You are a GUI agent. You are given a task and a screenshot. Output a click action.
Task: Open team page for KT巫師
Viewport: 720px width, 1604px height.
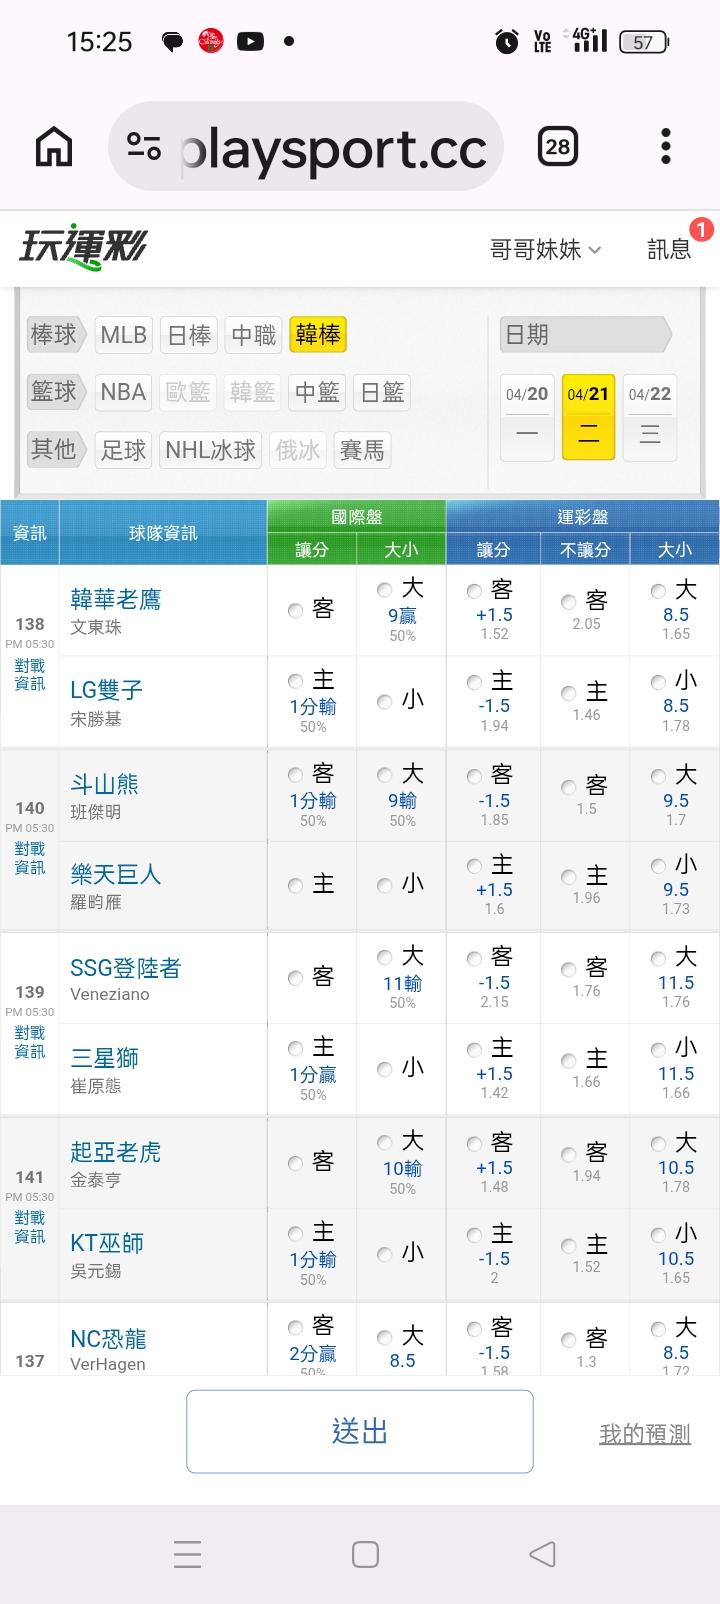[107, 1243]
